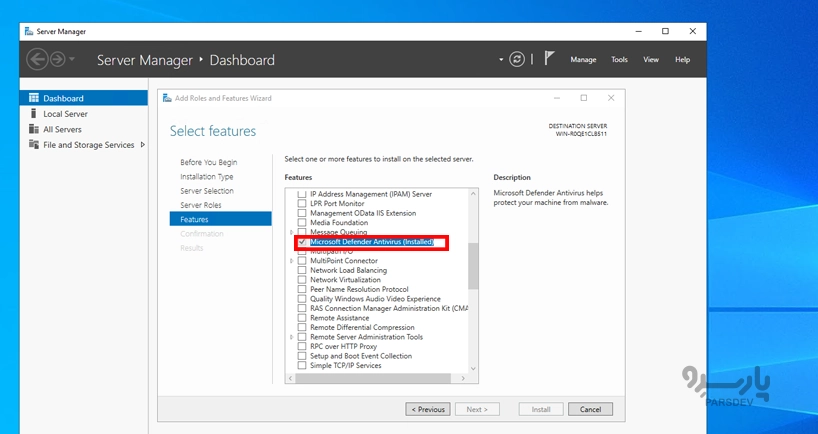
Task: Click horizontal scrollbar right arrow
Action: click(x=463, y=378)
